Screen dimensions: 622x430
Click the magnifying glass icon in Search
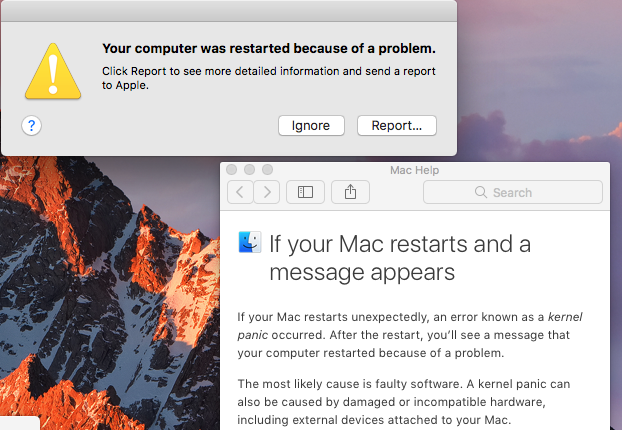point(480,192)
